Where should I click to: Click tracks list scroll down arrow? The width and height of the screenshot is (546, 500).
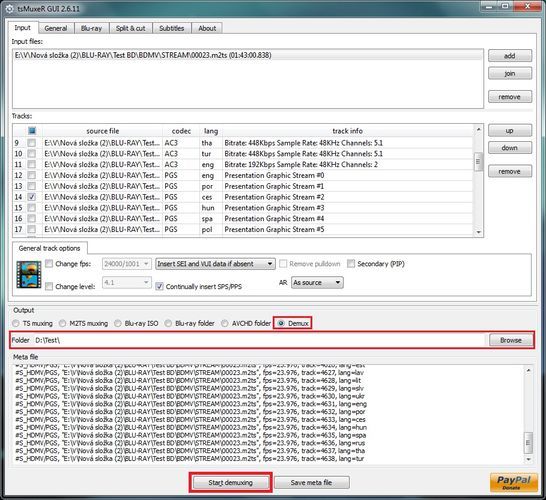pyautogui.click(x=478, y=233)
